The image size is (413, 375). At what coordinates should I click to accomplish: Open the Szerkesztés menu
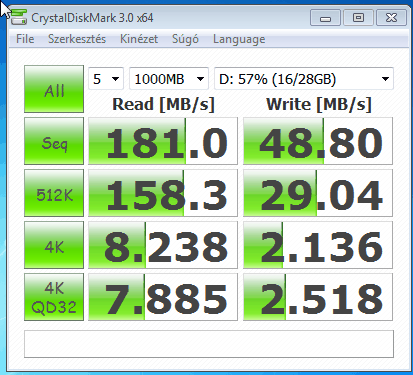pos(77,39)
